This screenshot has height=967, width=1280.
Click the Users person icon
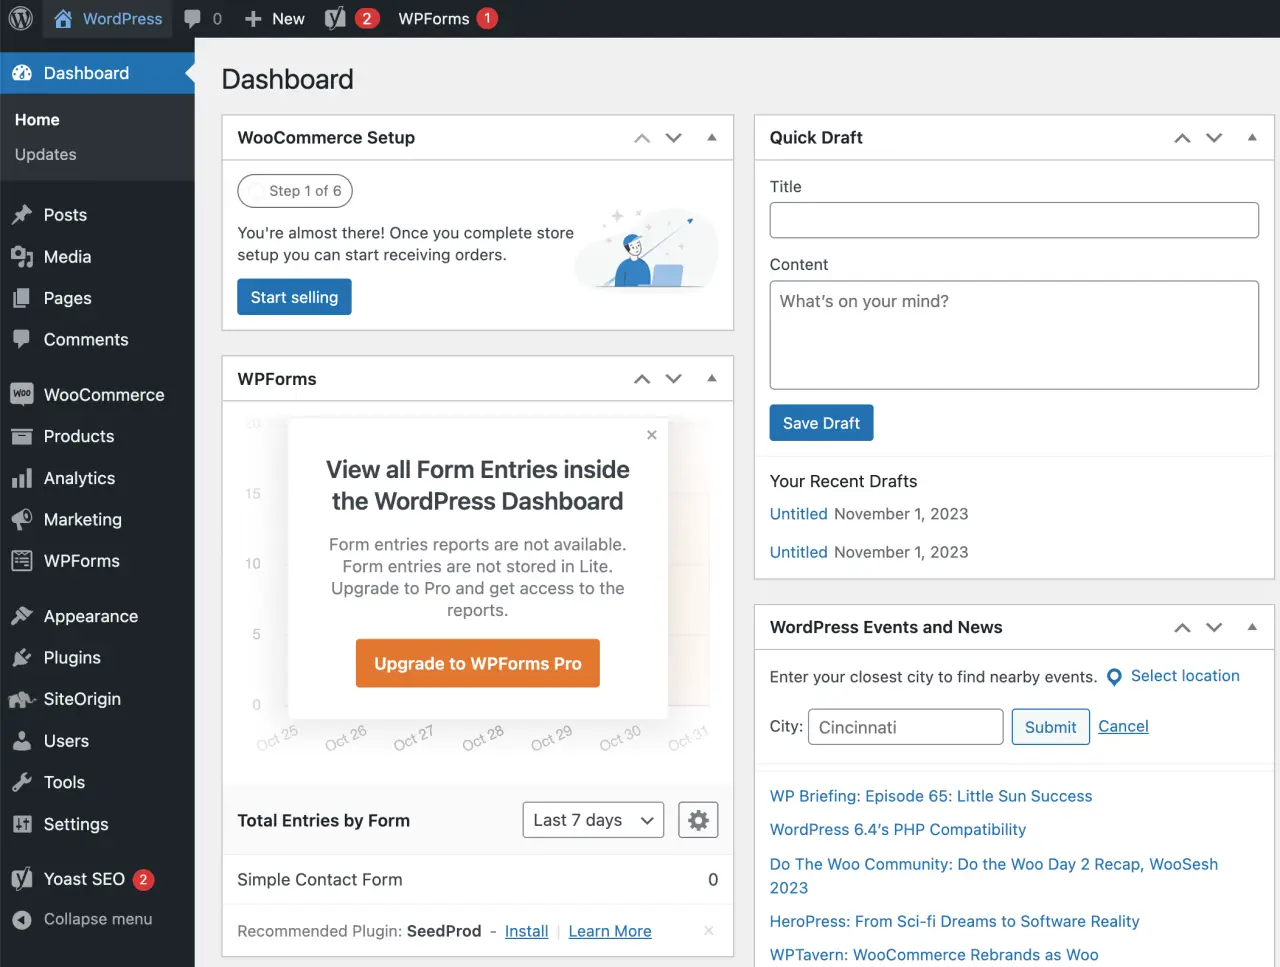pos(22,741)
